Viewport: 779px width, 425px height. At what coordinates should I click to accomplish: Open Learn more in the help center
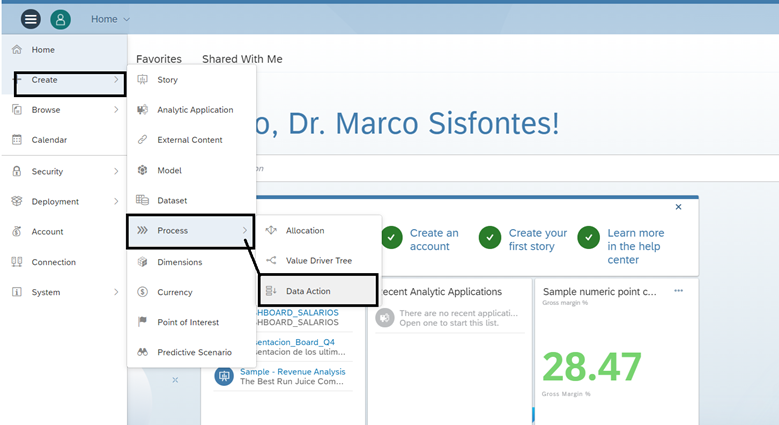coord(635,246)
